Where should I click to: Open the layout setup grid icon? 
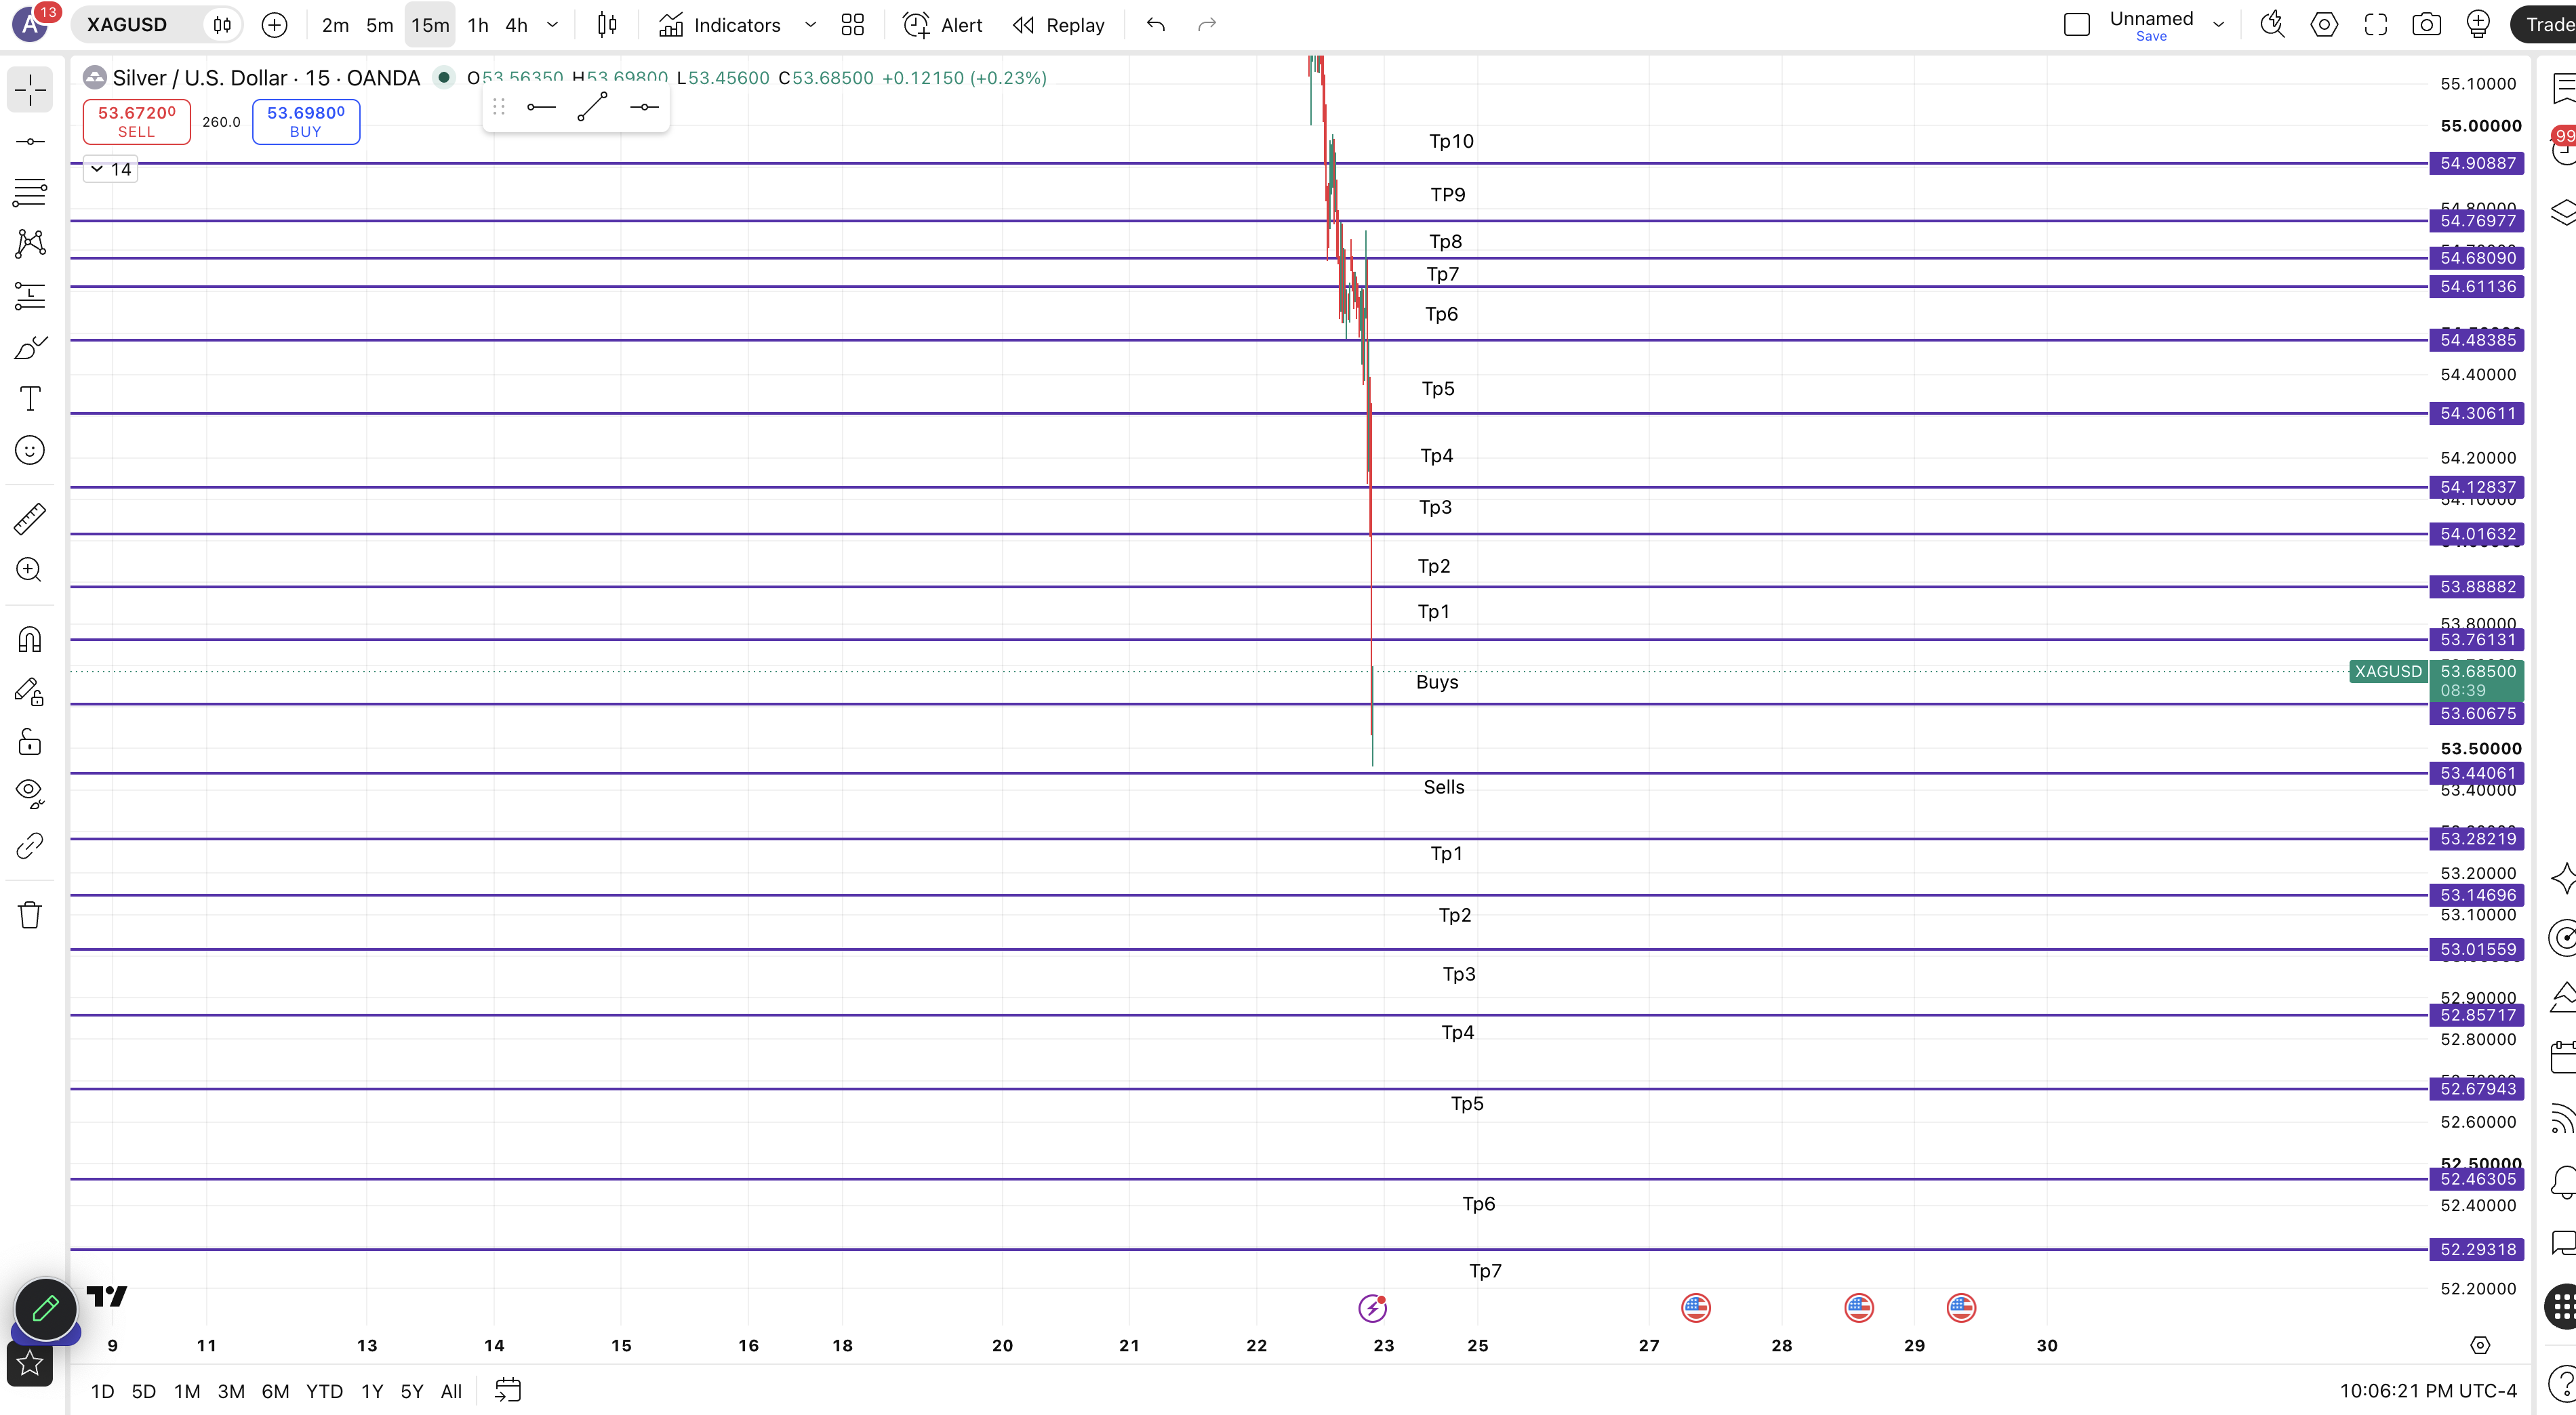pyautogui.click(x=852, y=25)
